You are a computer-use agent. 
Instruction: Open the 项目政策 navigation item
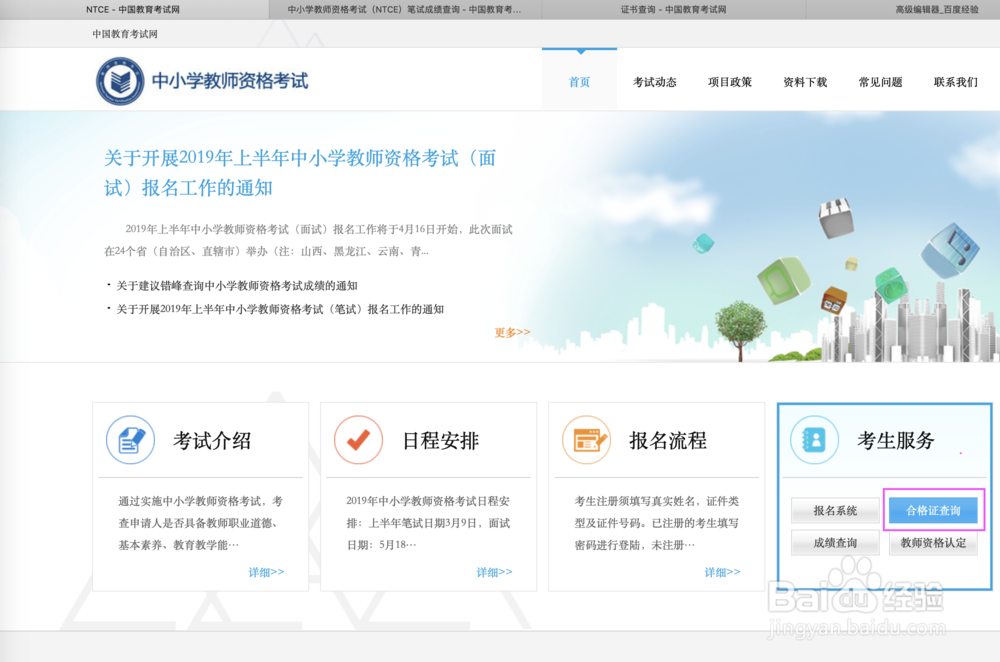click(x=730, y=83)
